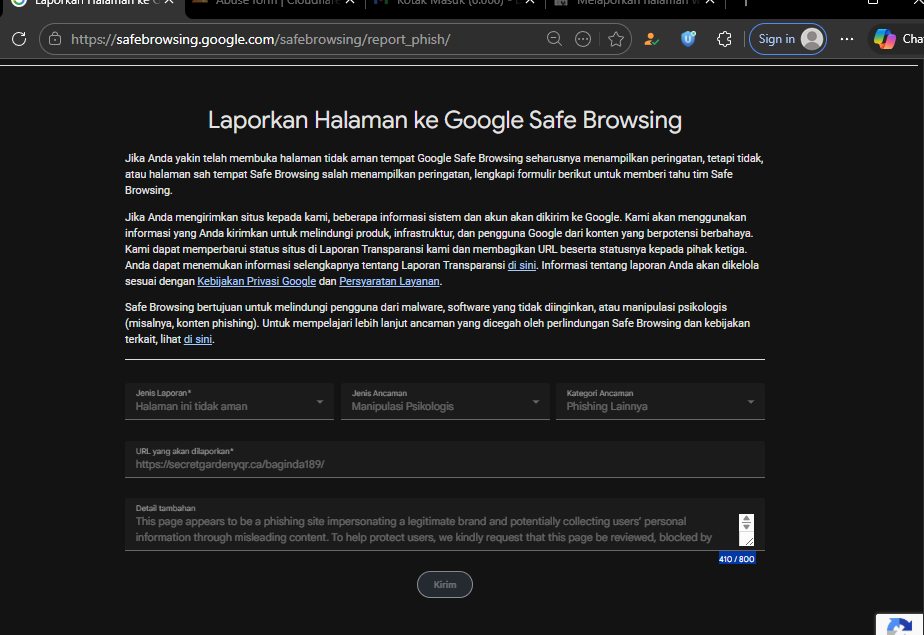Open the Jenis Laporan dropdown
The image size is (924, 635).
229,401
